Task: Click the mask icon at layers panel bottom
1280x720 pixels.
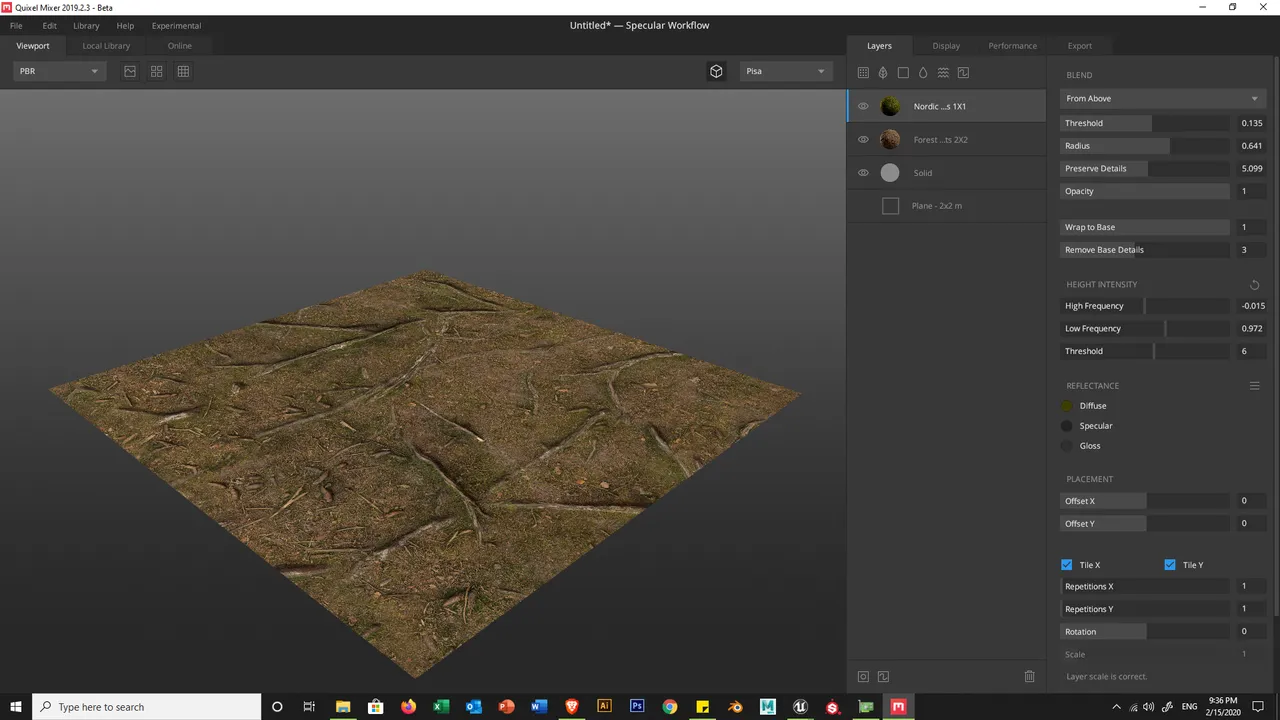Action: 863,677
